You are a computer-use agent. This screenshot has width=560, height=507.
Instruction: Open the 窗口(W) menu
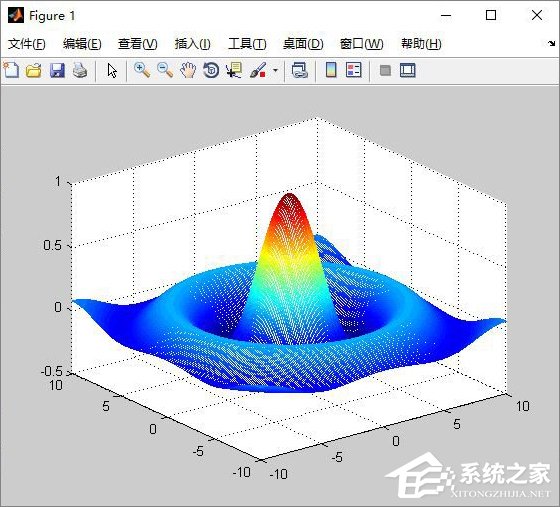click(x=361, y=44)
